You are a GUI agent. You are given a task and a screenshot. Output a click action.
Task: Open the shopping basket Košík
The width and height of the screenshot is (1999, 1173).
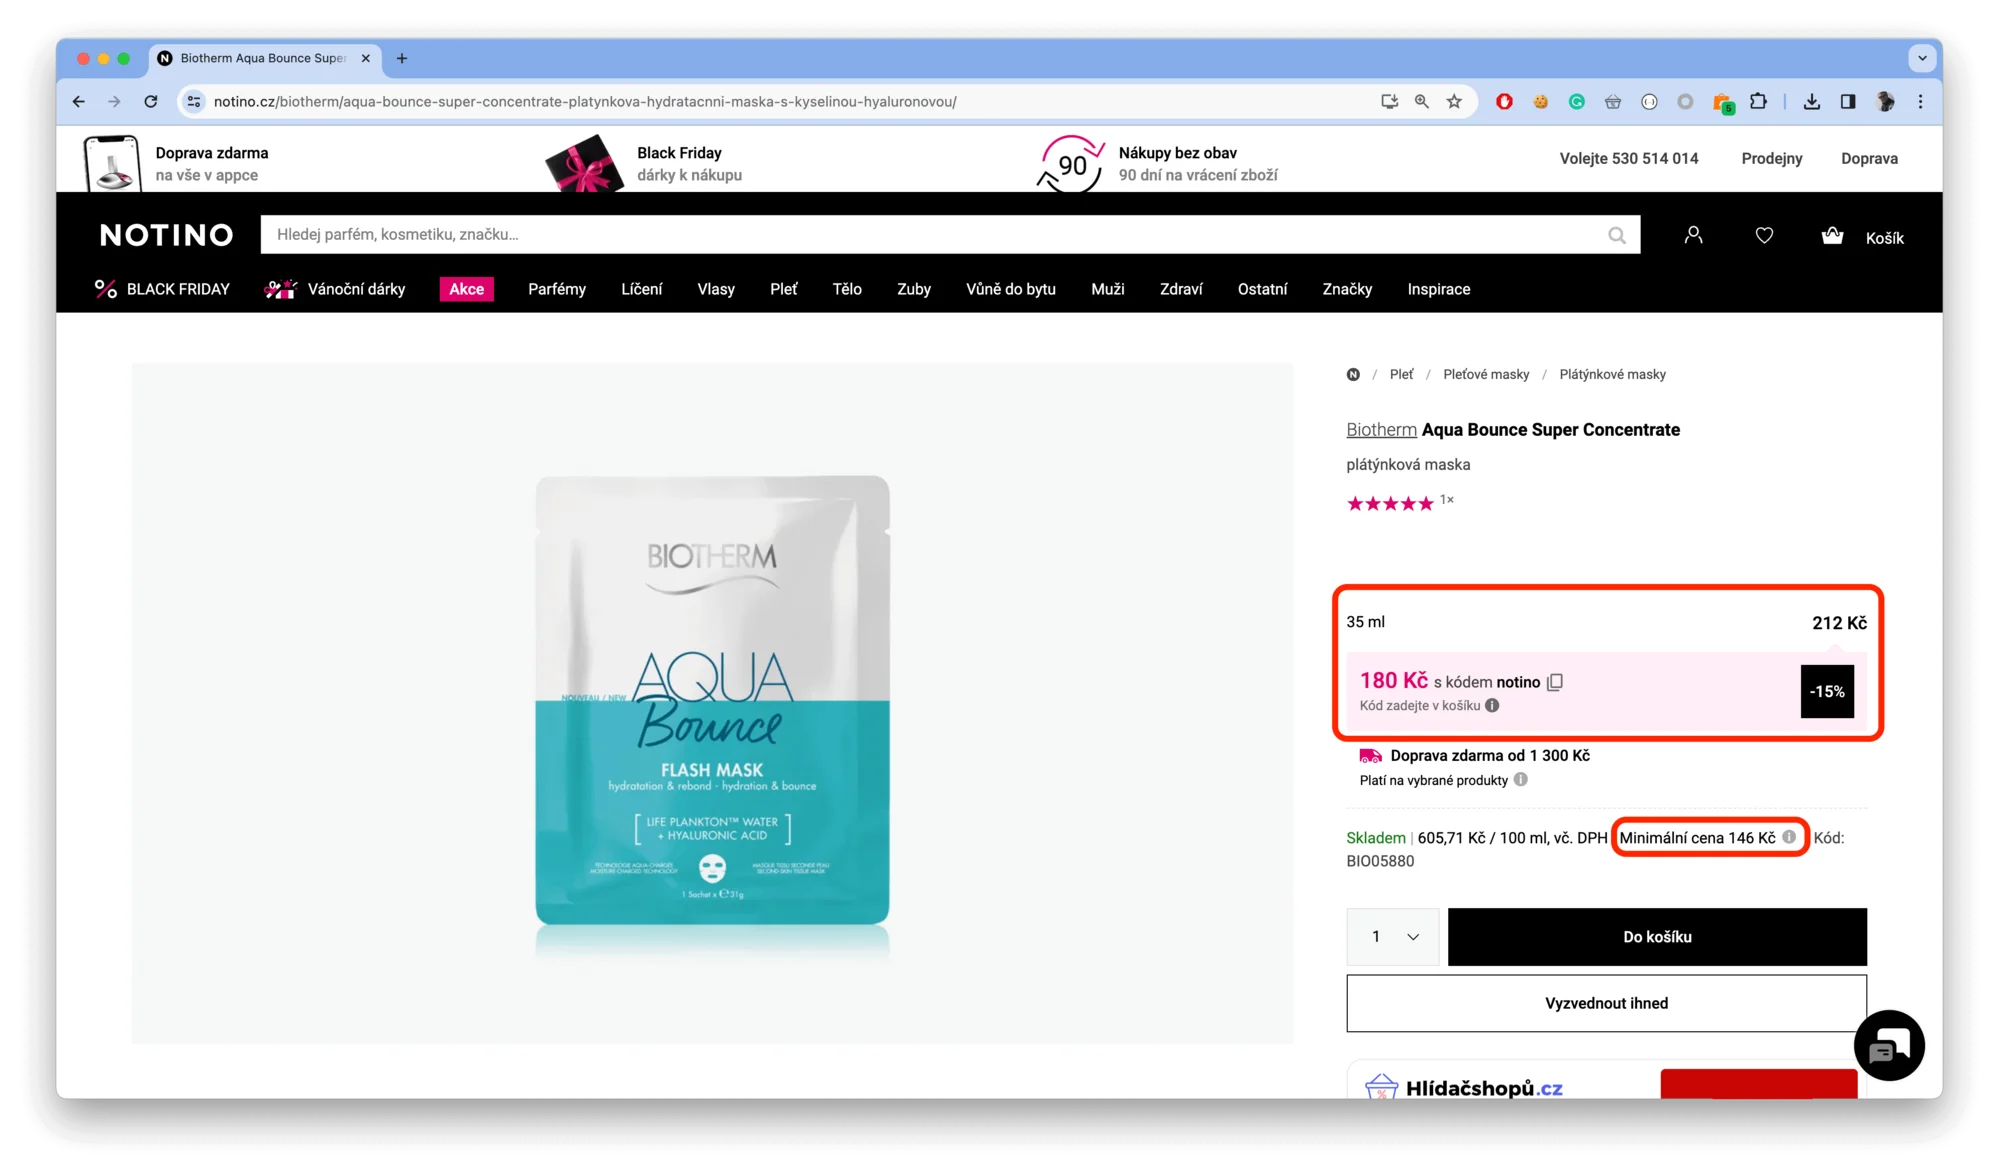pyautogui.click(x=1861, y=237)
